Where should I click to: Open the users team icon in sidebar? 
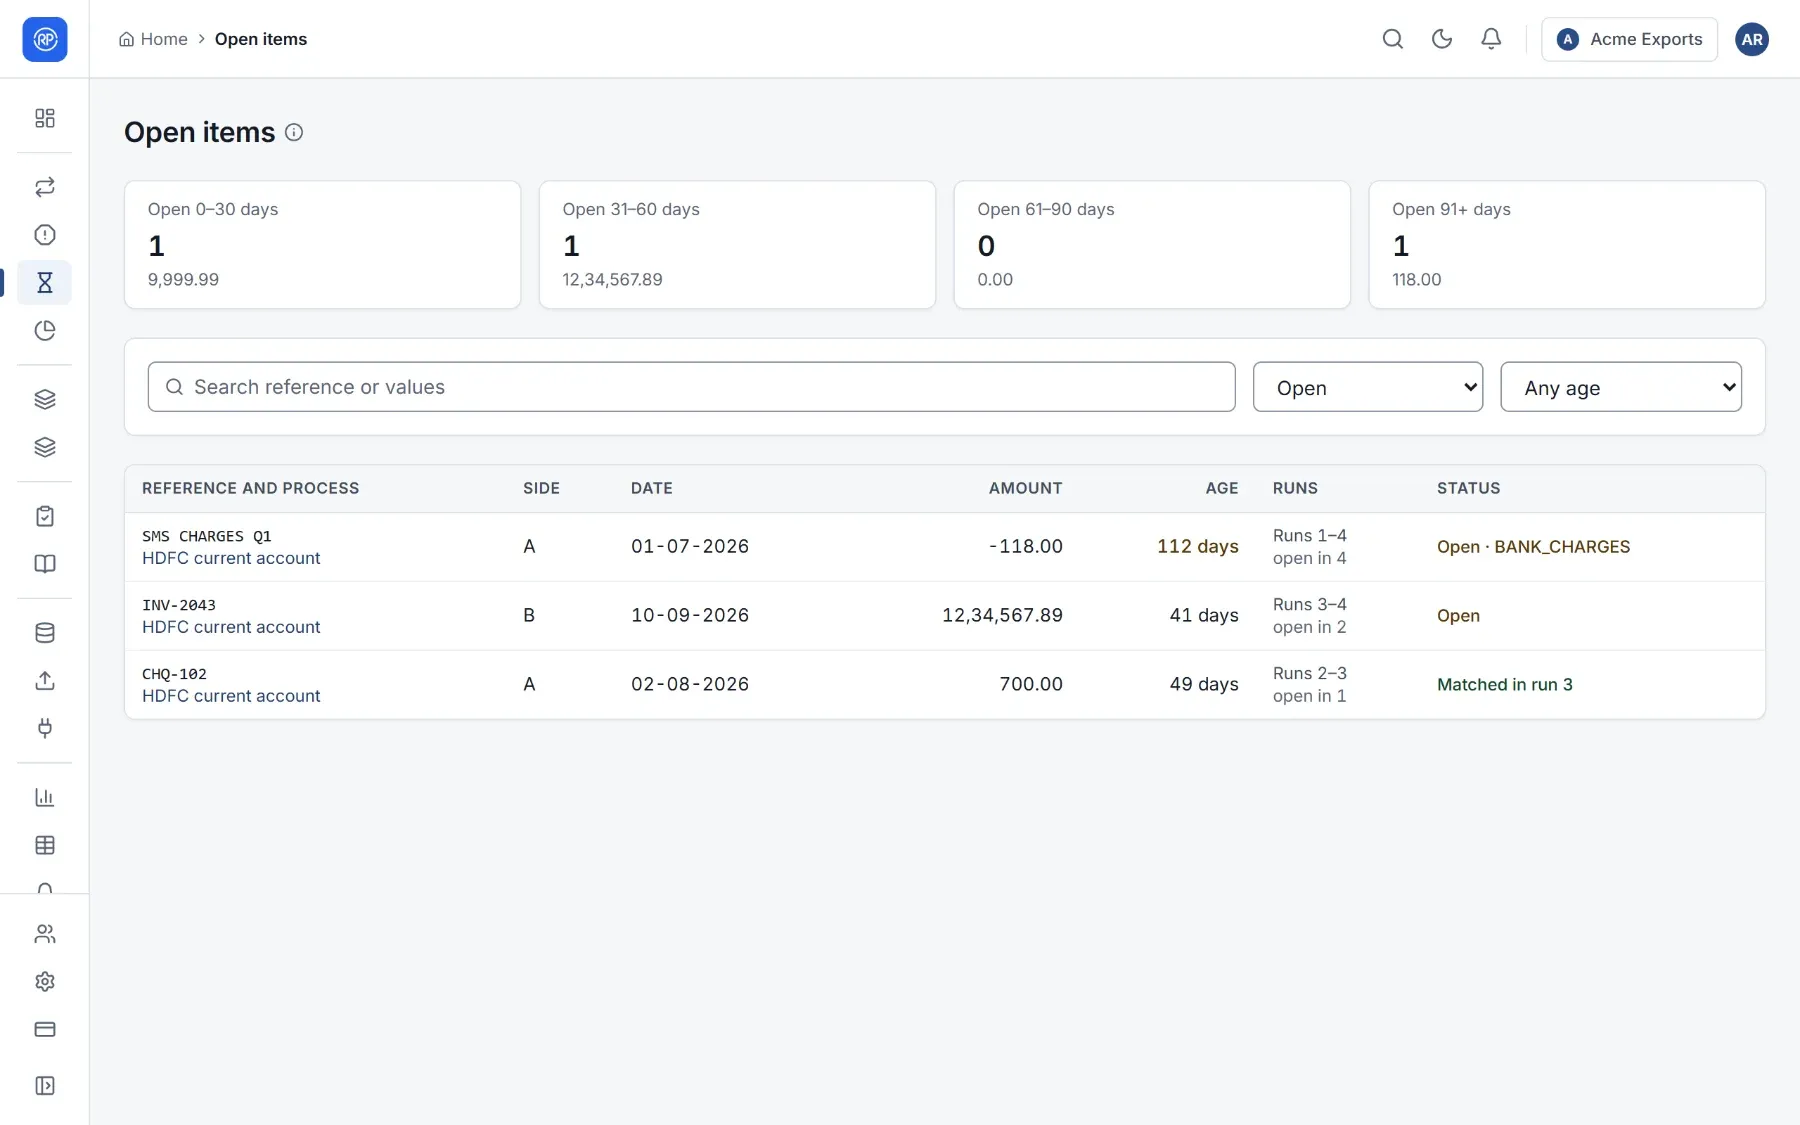(x=45, y=934)
